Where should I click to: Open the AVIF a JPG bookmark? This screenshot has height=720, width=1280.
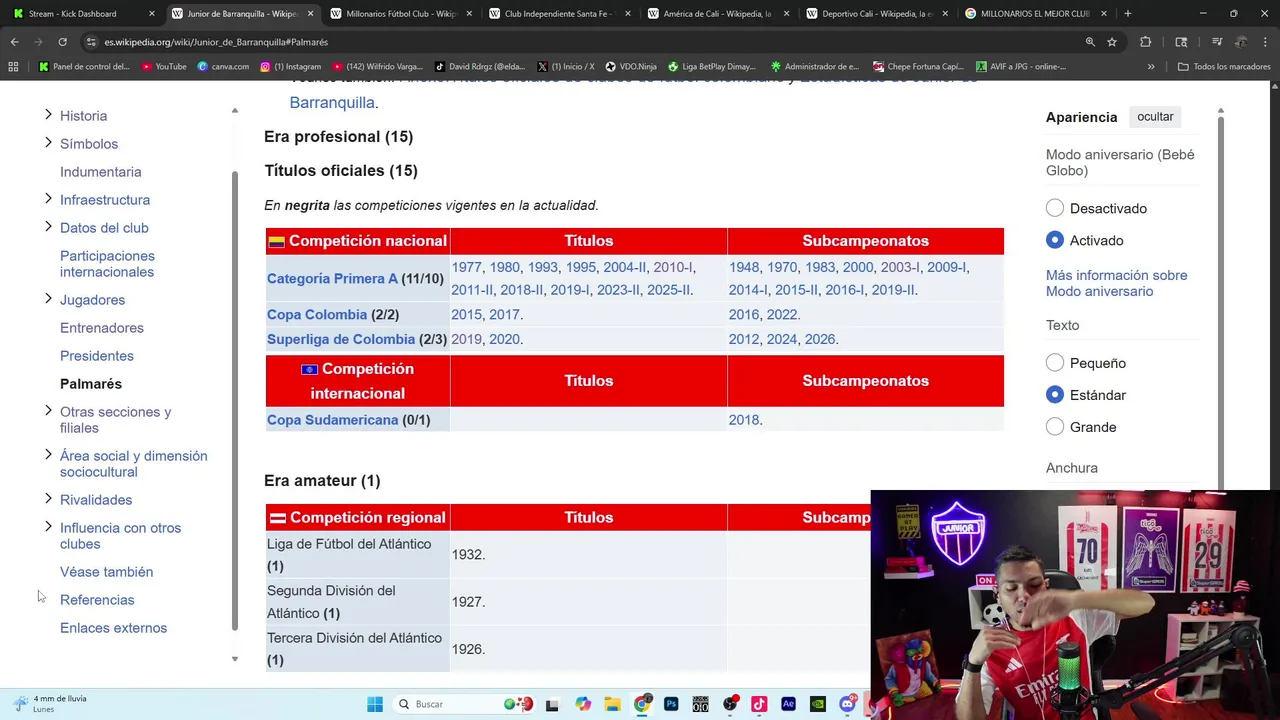[x=1020, y=67]
